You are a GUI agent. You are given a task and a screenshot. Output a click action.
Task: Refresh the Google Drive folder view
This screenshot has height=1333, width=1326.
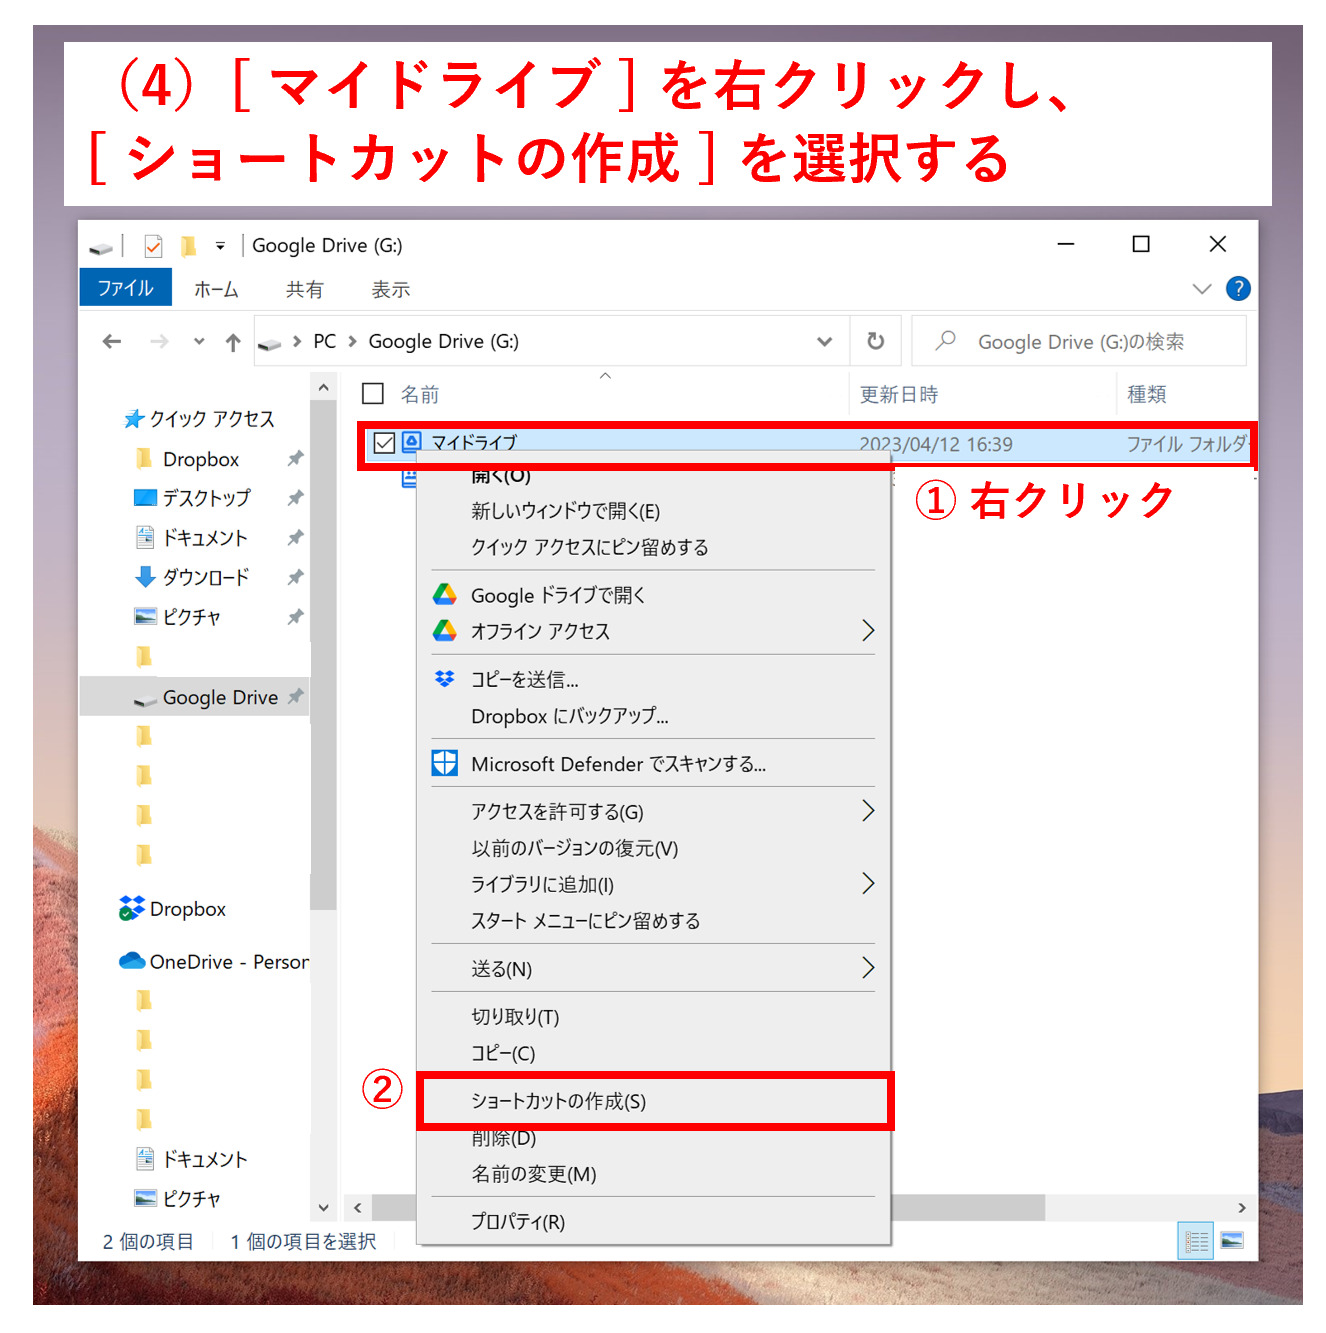pos(875,341)
